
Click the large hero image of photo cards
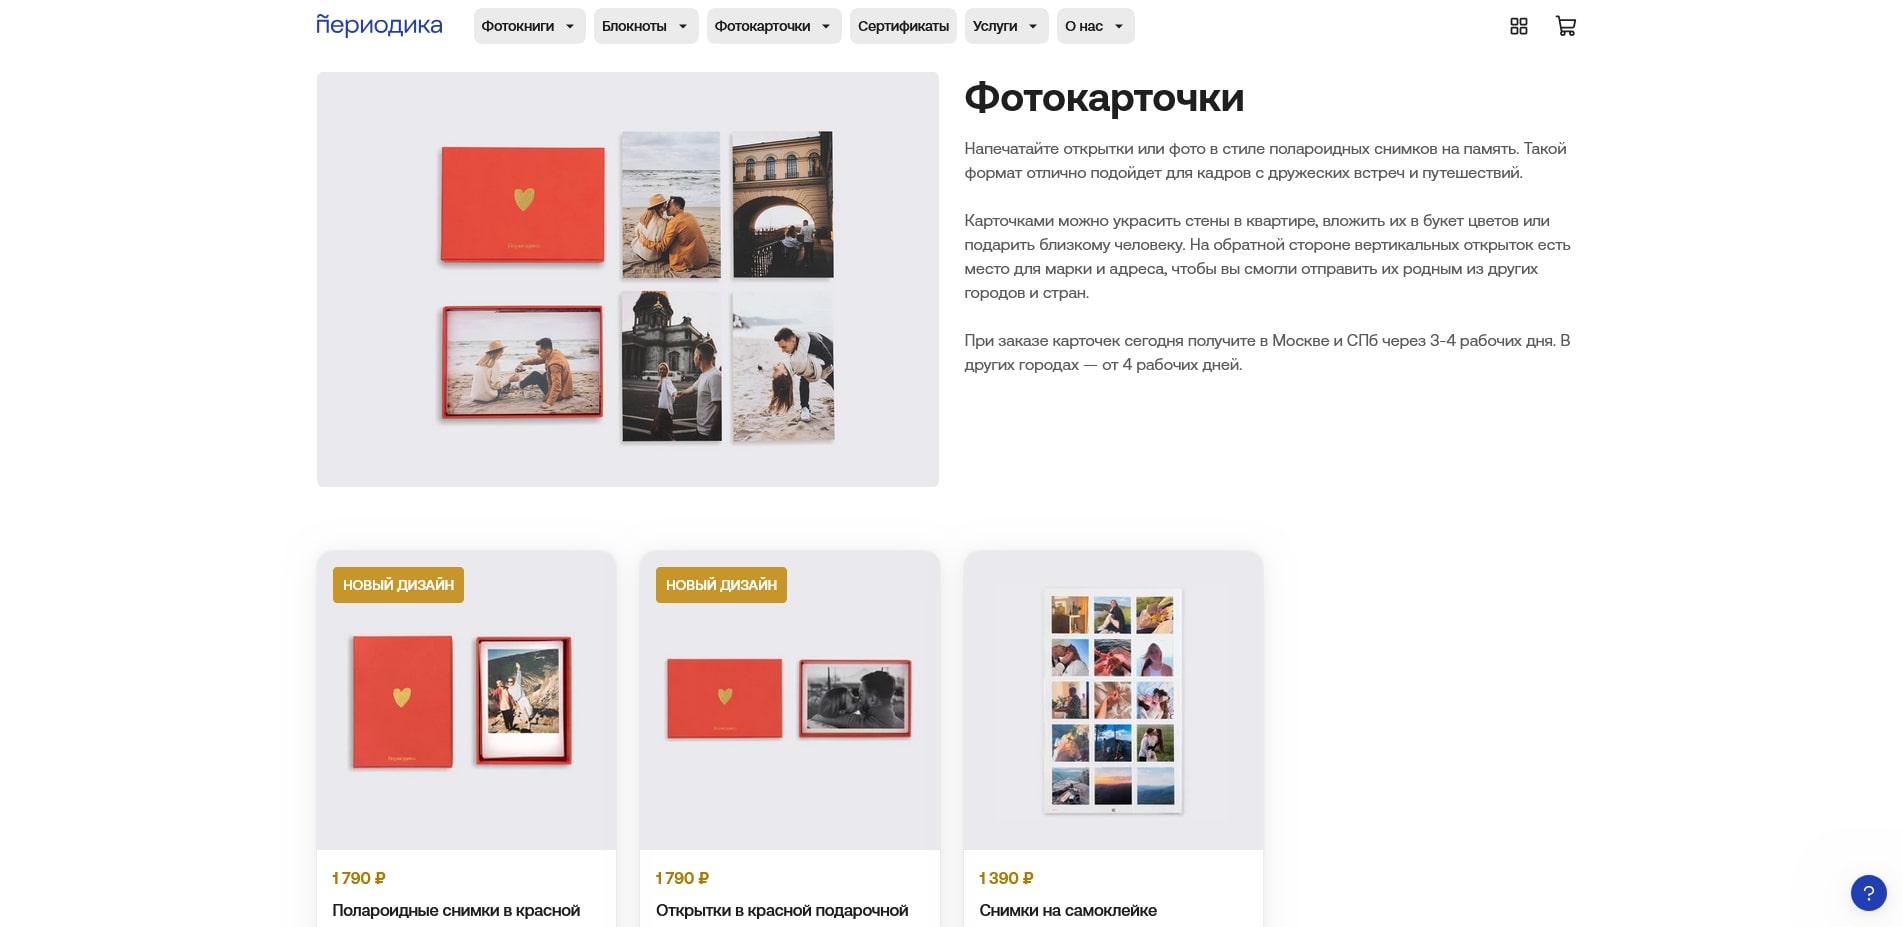coord(627,278)
